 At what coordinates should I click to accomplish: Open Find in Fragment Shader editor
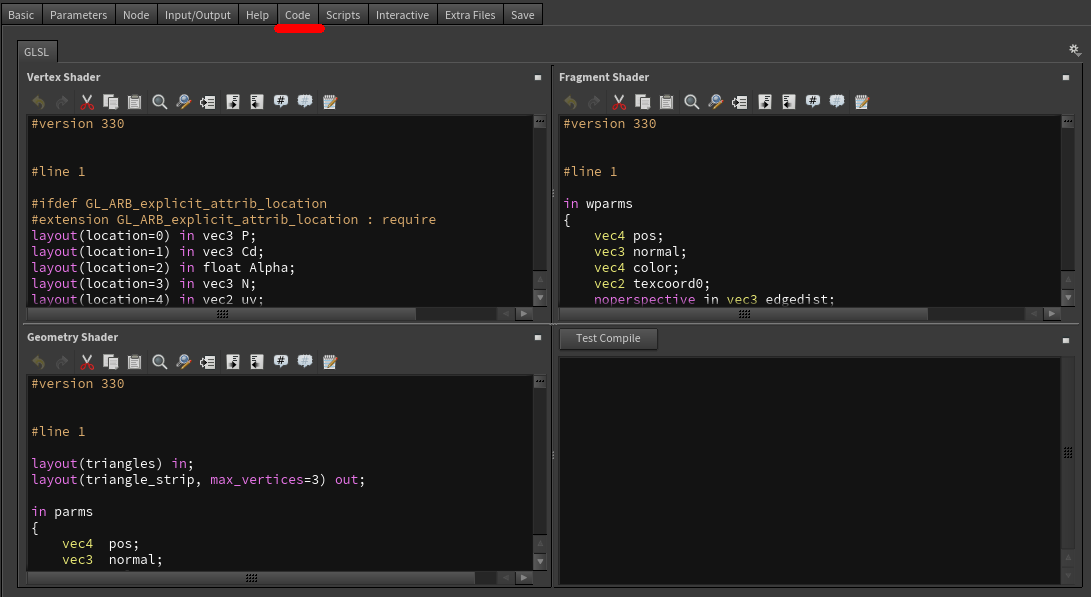(691, 102)
